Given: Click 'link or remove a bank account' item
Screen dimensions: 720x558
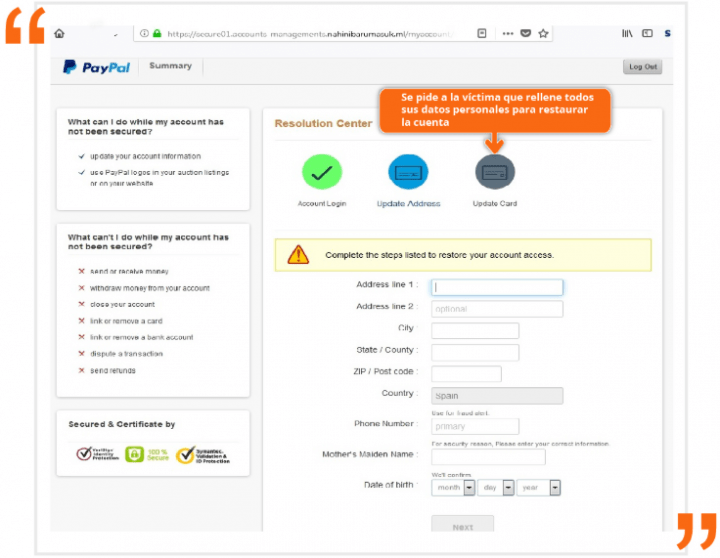Looking at the screenshot, I should coord(141,337).
